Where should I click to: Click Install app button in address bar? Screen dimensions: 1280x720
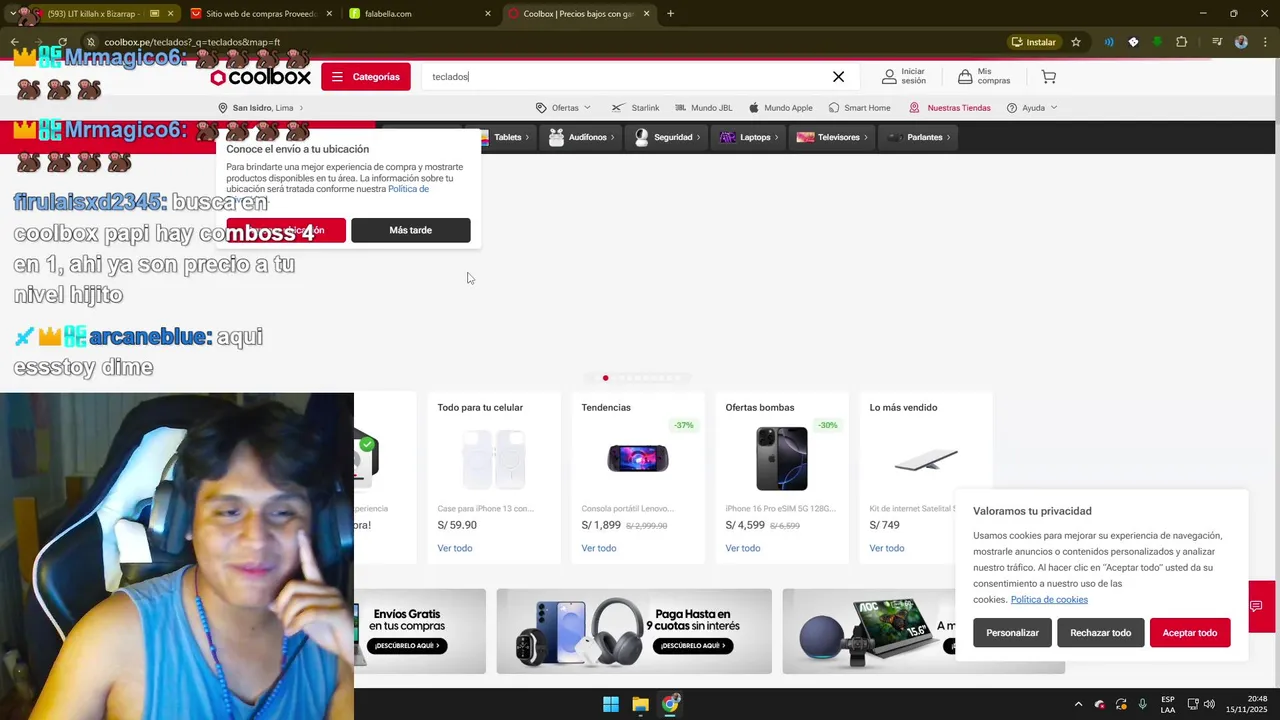pyautogui.click(x=1034, y=42)
